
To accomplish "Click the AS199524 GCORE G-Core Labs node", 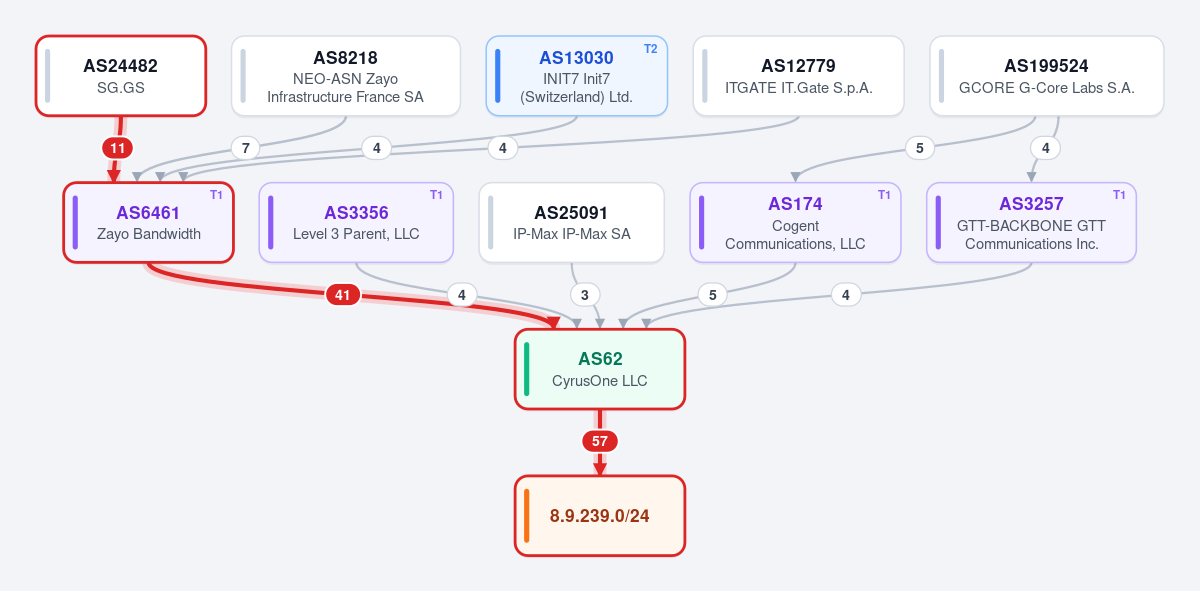I will point(1047,76).
